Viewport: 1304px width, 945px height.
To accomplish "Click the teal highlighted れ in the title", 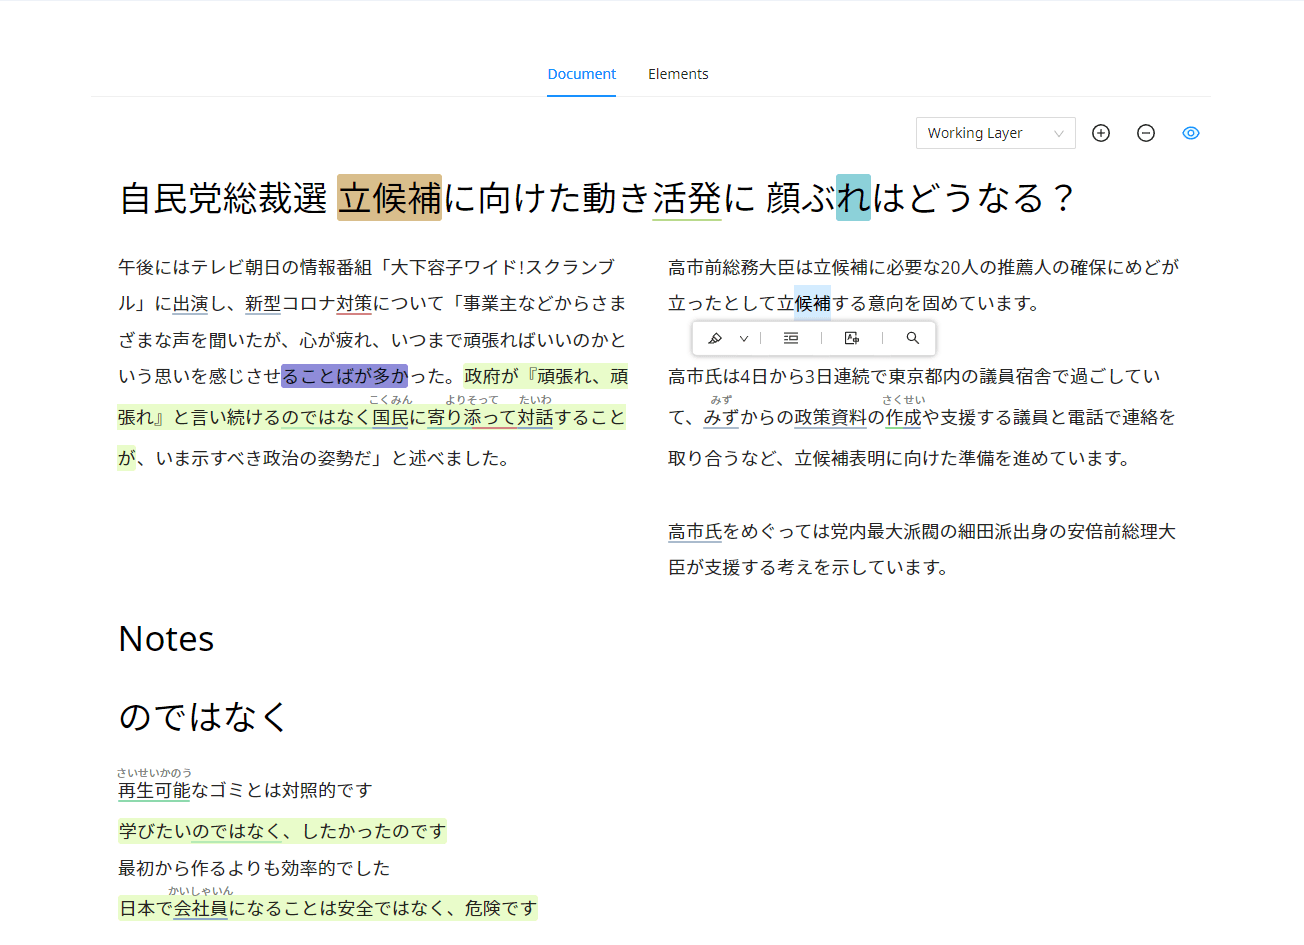I will pos(853,198).
